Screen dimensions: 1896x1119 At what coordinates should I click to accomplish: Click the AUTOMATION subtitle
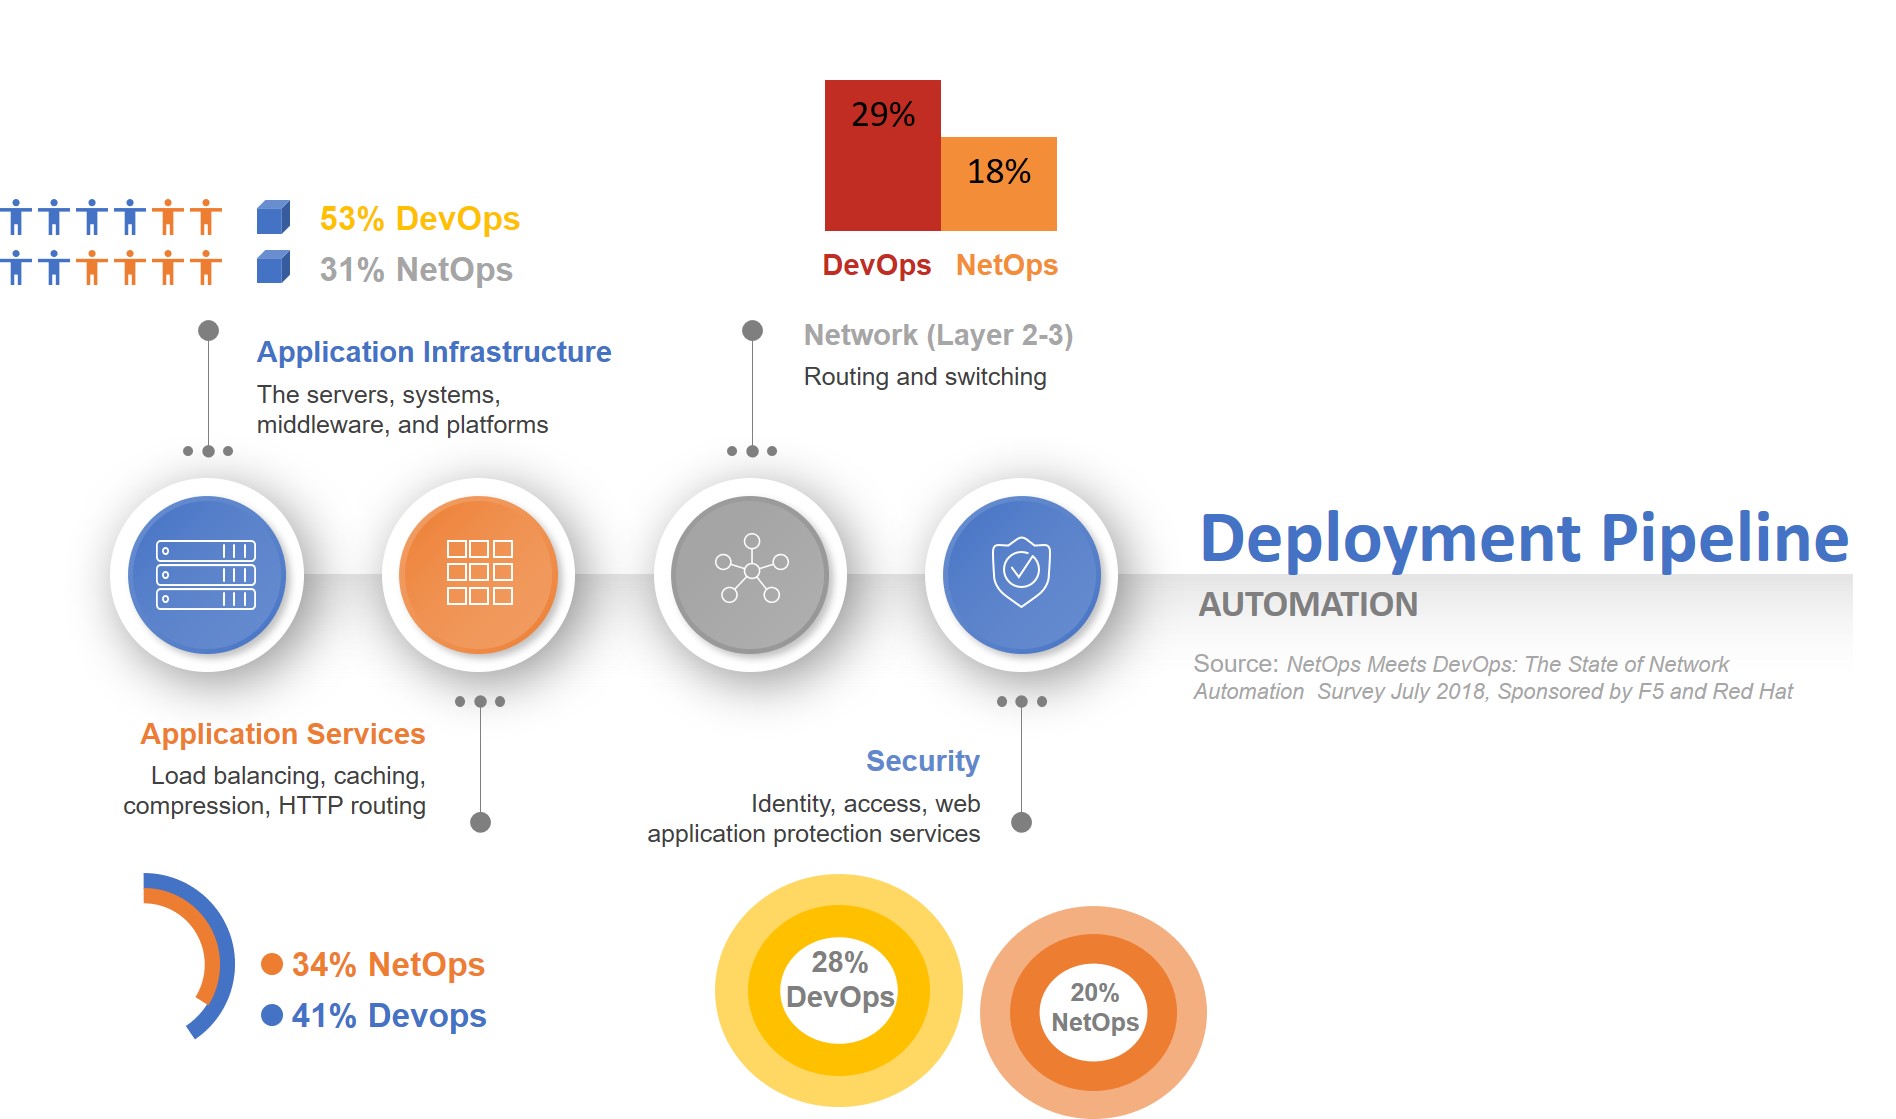pos(1308,605)
